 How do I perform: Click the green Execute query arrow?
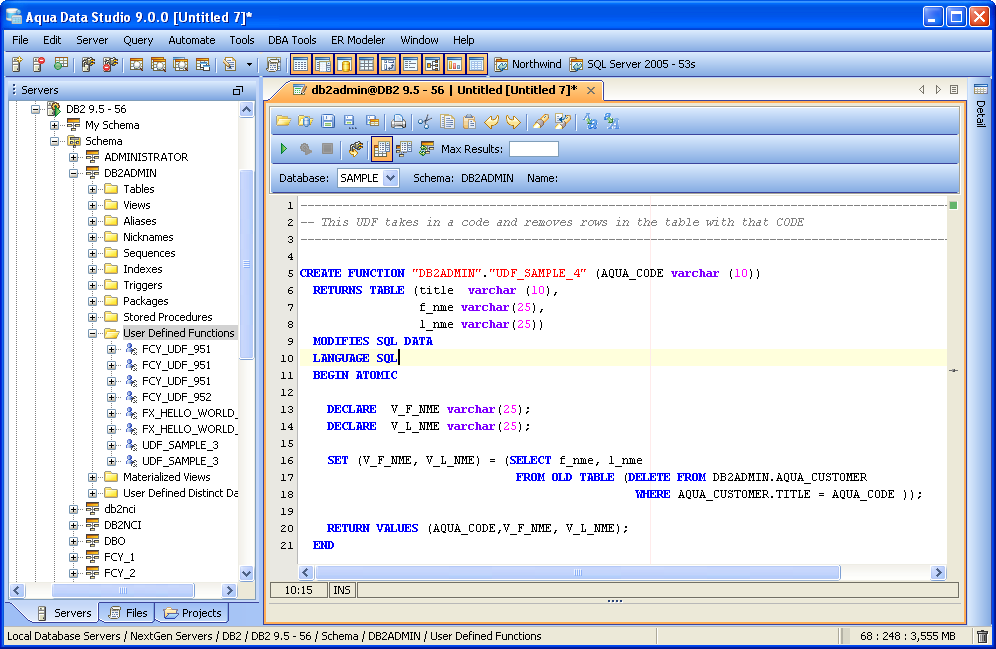tap(284, 149)
